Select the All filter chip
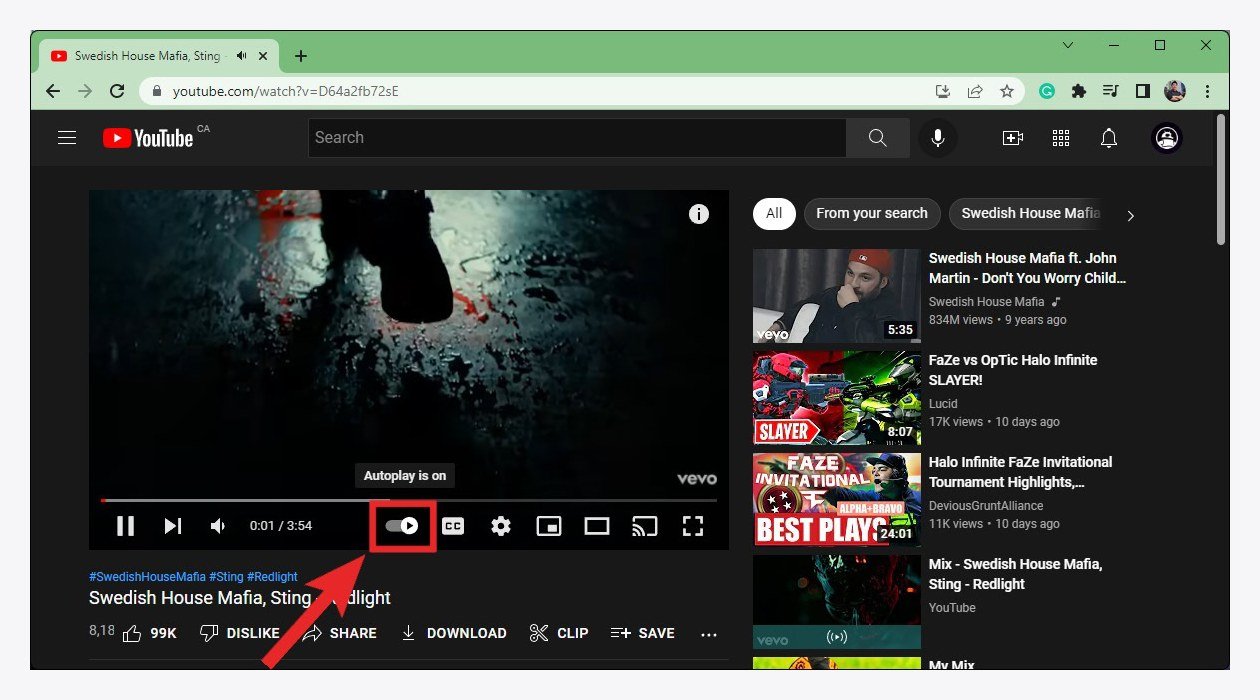 point(774,213)
